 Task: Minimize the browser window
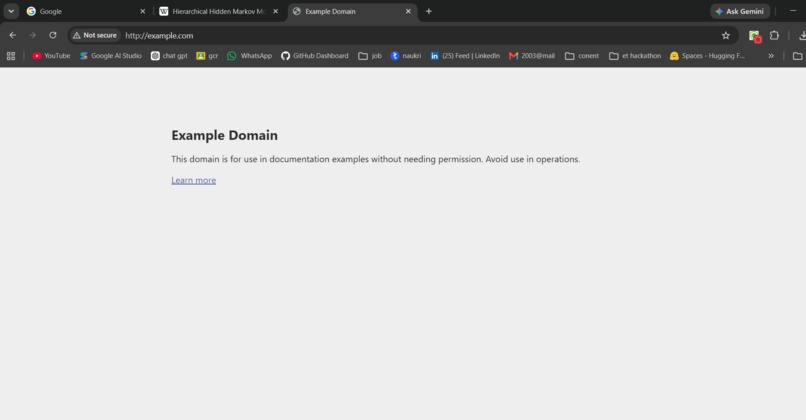point(793,11)
